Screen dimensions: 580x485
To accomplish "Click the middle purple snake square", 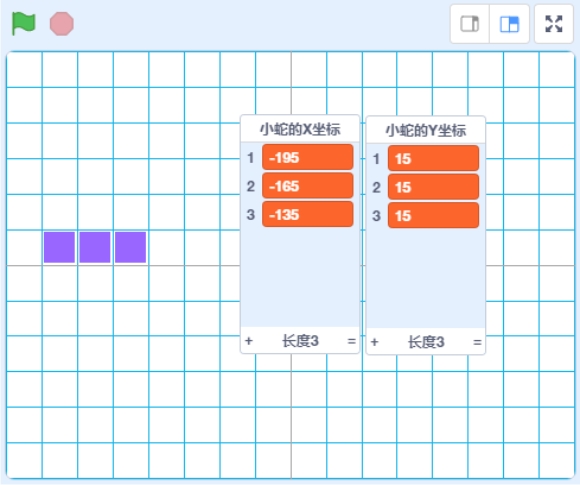I will pos(95,247).
